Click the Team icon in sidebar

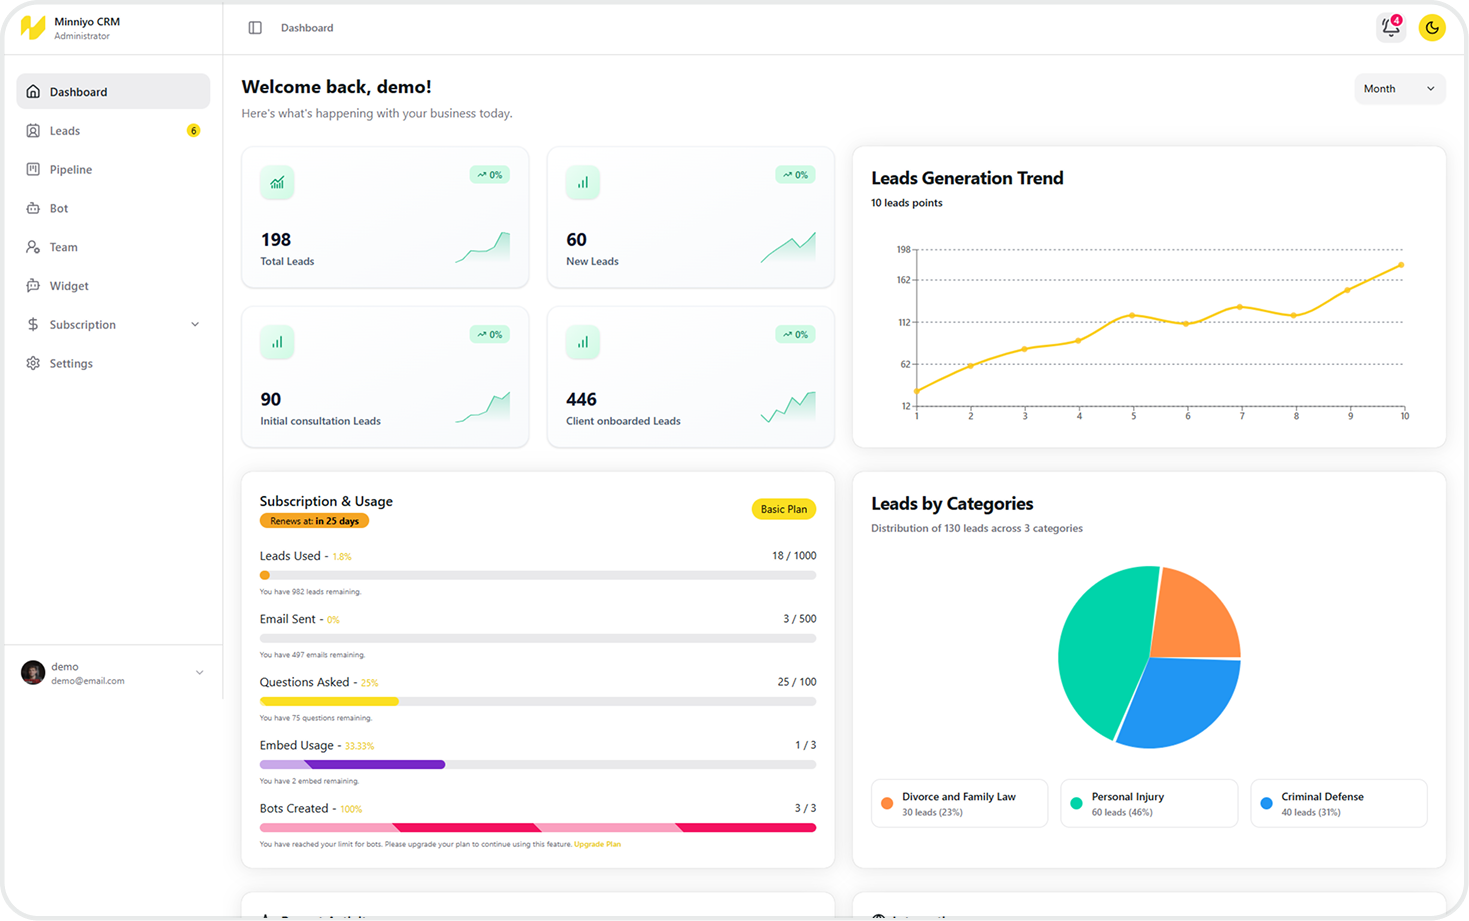(33, 247)
